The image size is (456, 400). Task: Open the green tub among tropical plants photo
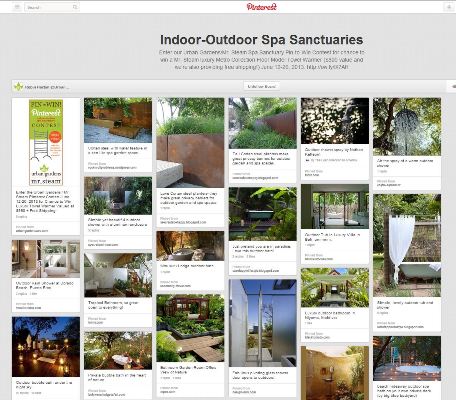tap(263, 214)
